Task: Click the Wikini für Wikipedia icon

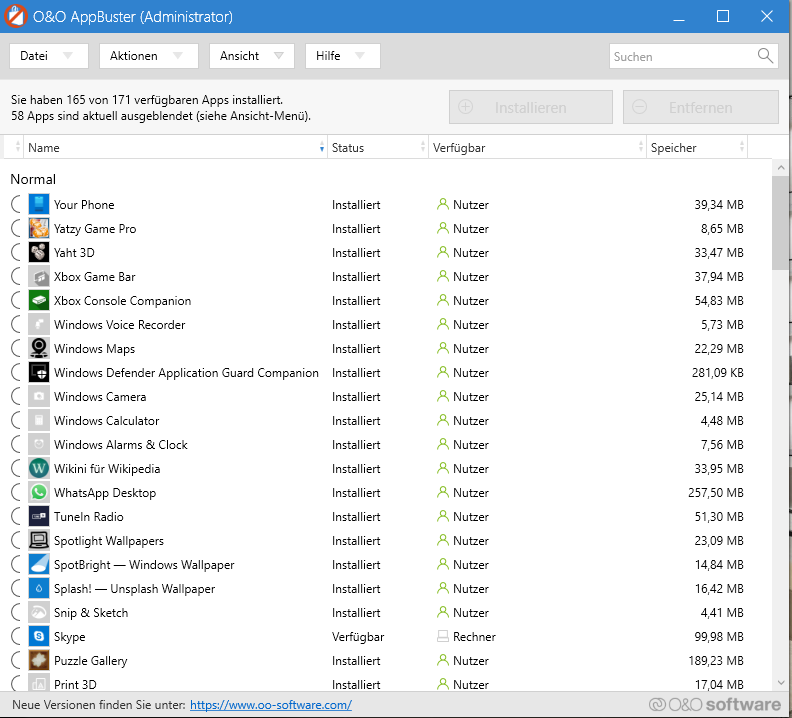Action: click(39, 468)
